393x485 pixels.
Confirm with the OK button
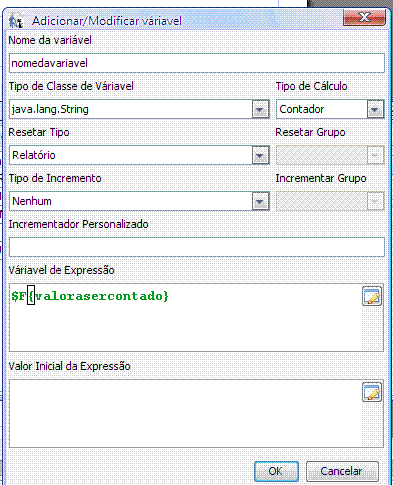(276, 471)
